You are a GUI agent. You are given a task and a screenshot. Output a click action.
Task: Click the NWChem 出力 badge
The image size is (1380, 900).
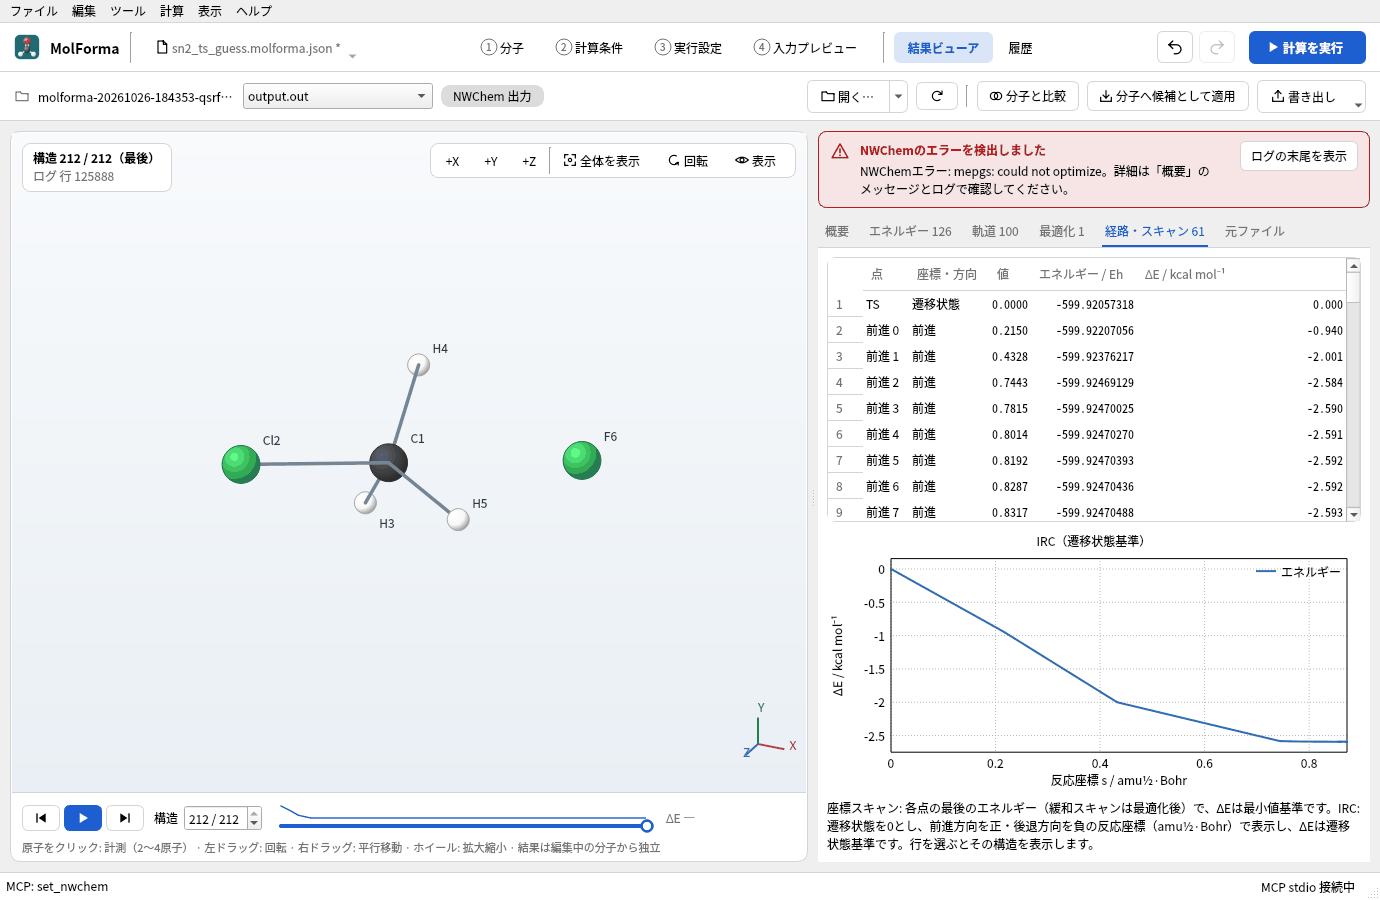click(492, 96)
